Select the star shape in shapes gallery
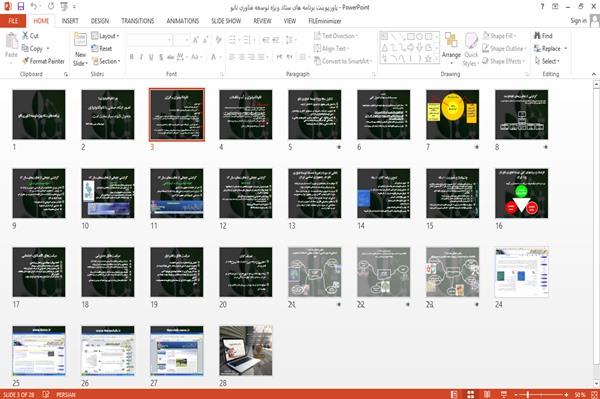This screenshot has height=399, width=600. tap(428, 59)
